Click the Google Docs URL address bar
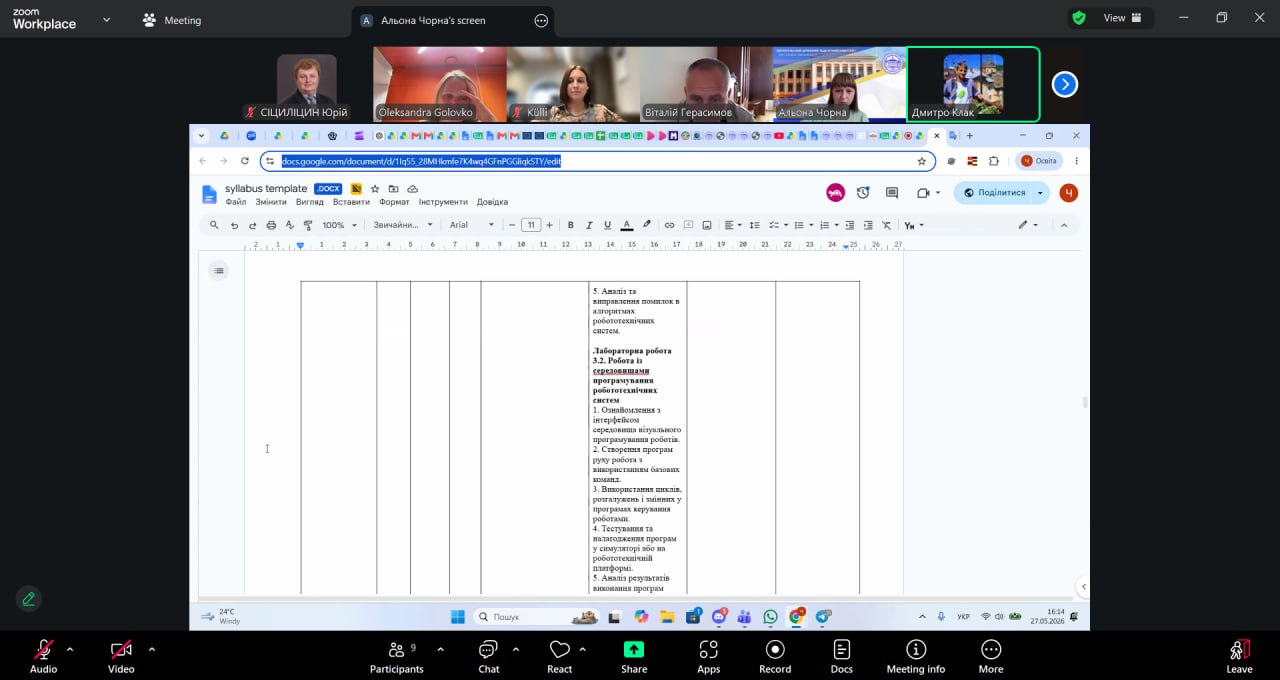The width and height of the screenshot is (1280, 680). click(x=597, y=161)
